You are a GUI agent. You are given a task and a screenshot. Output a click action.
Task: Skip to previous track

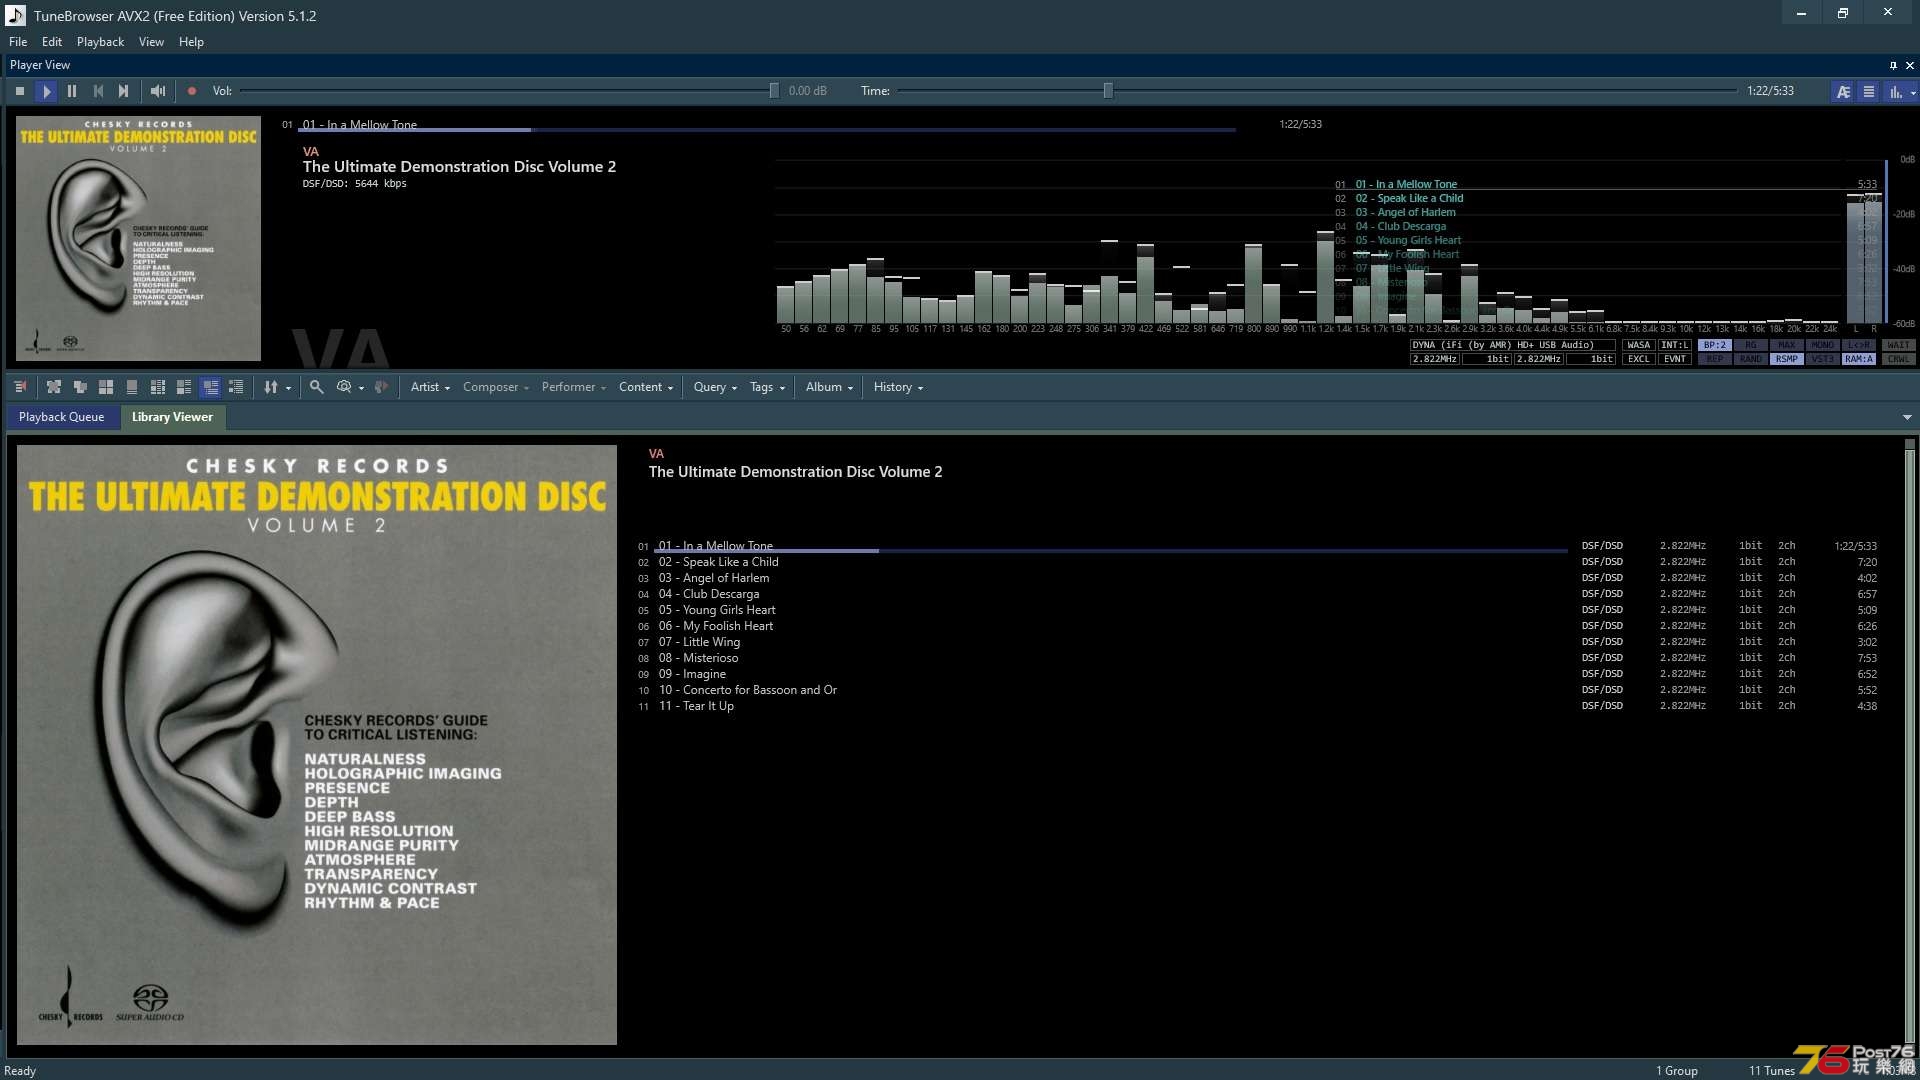click(98, 91)
